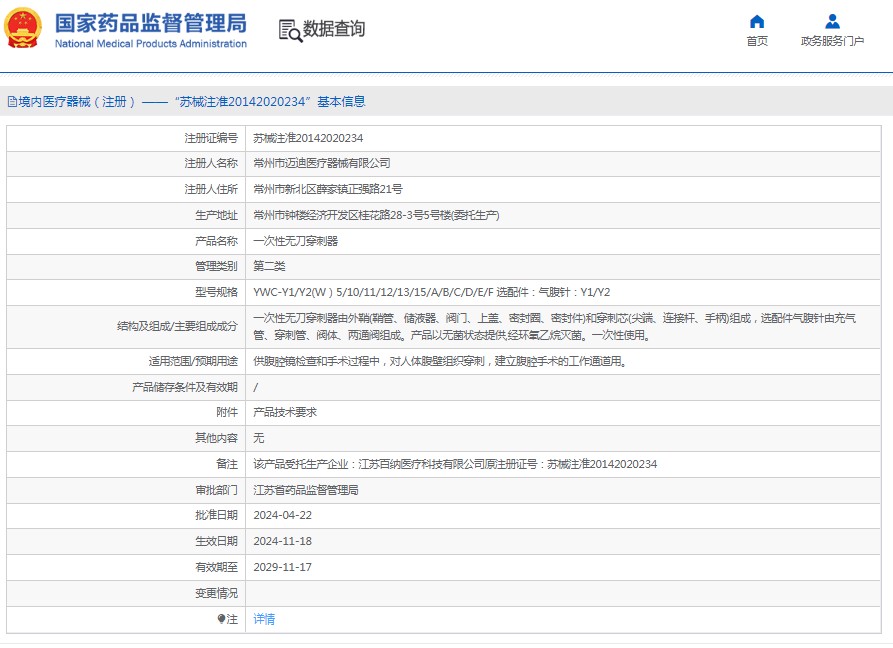Click the 审批部门 label
This screenshot has height=648, width=893.
[216, 490]
